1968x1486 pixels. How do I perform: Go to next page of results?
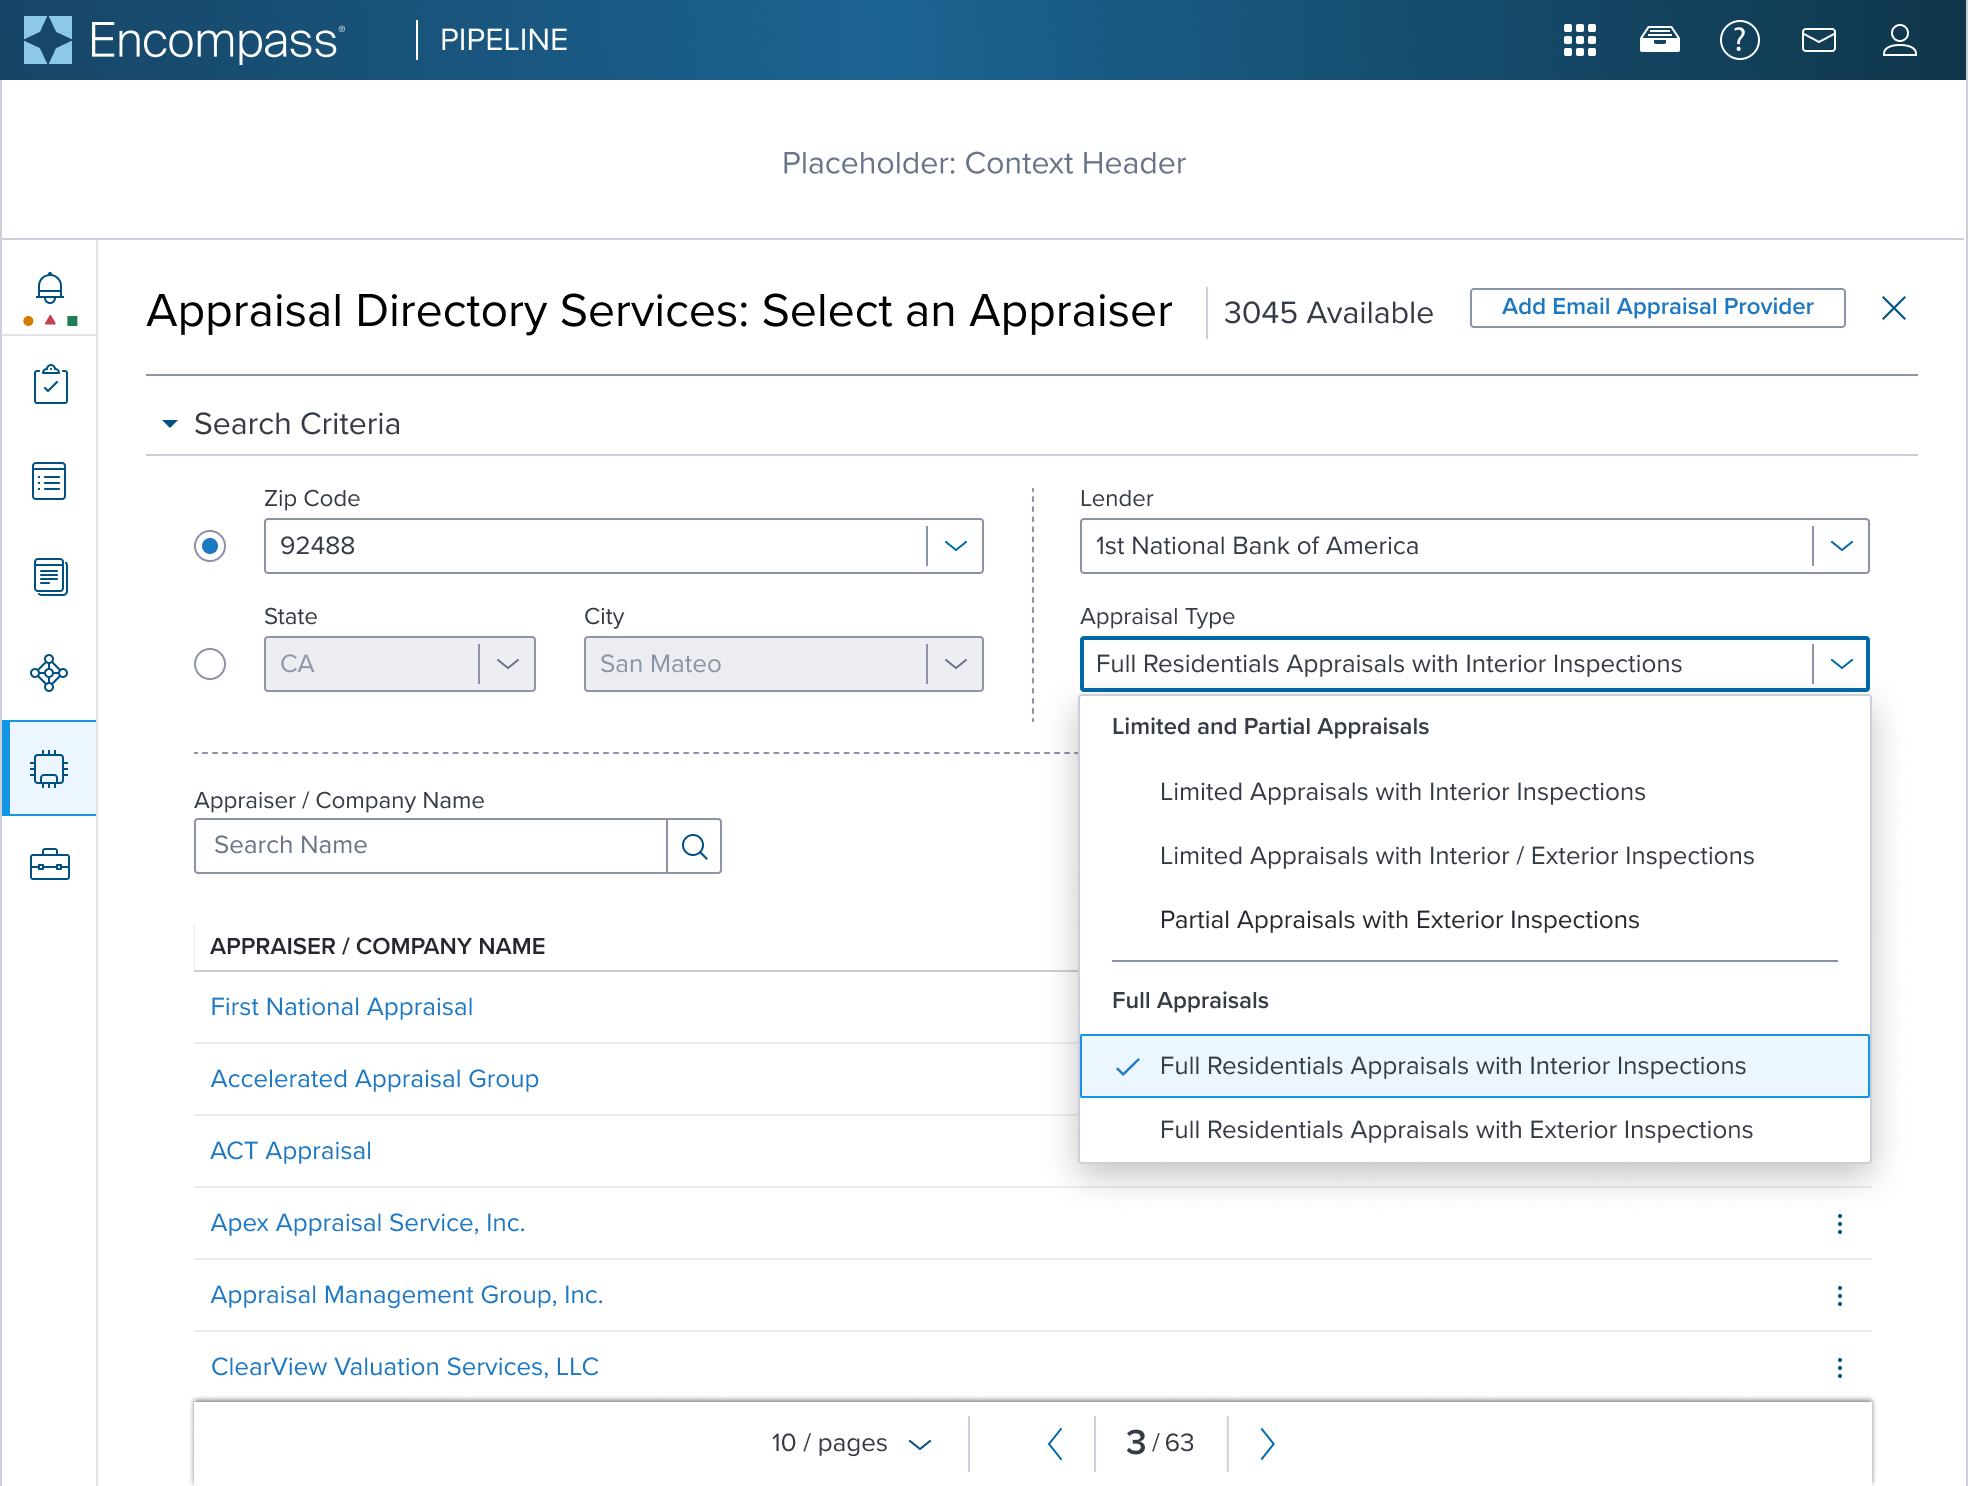click(1266, 1443)
